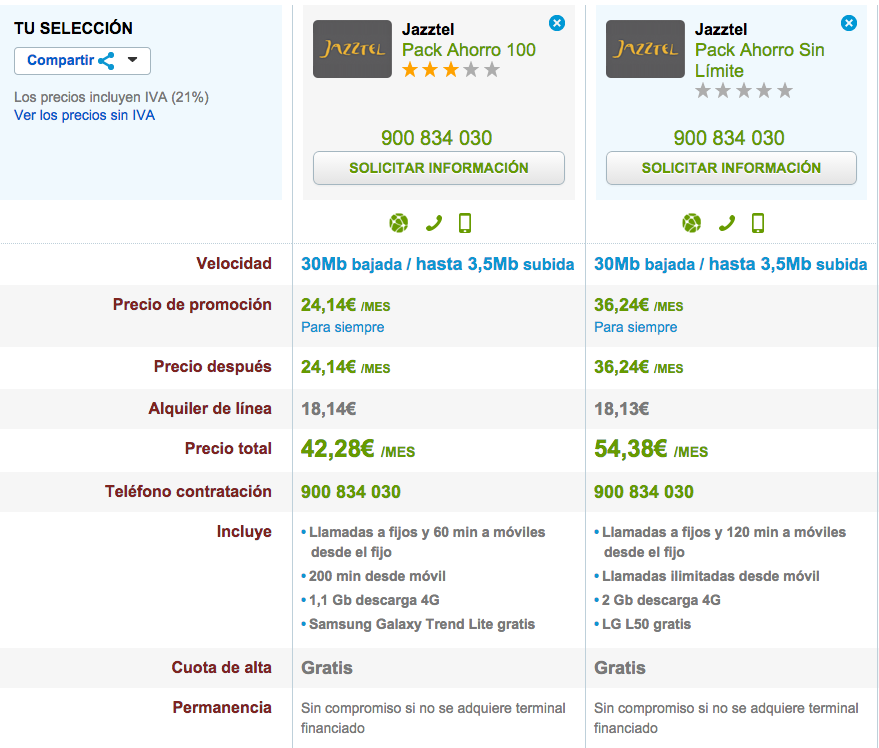Screen dimensions: 879x748
Task: Click the header phone number under Pack Ahorro 100
Action: 437,138
